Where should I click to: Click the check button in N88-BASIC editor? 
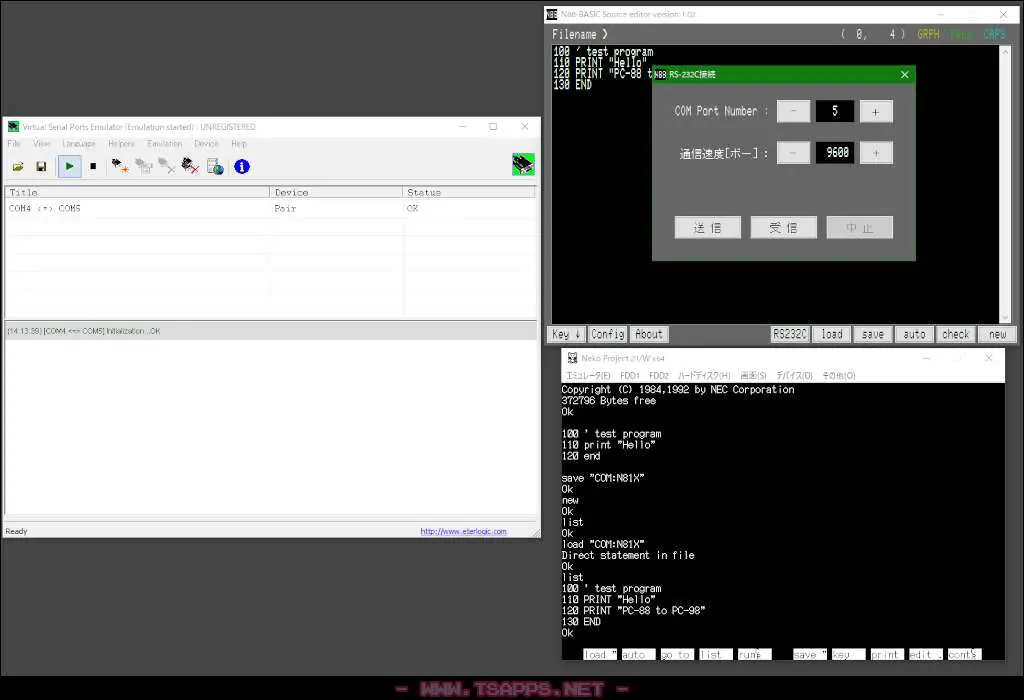pos(955,334)
